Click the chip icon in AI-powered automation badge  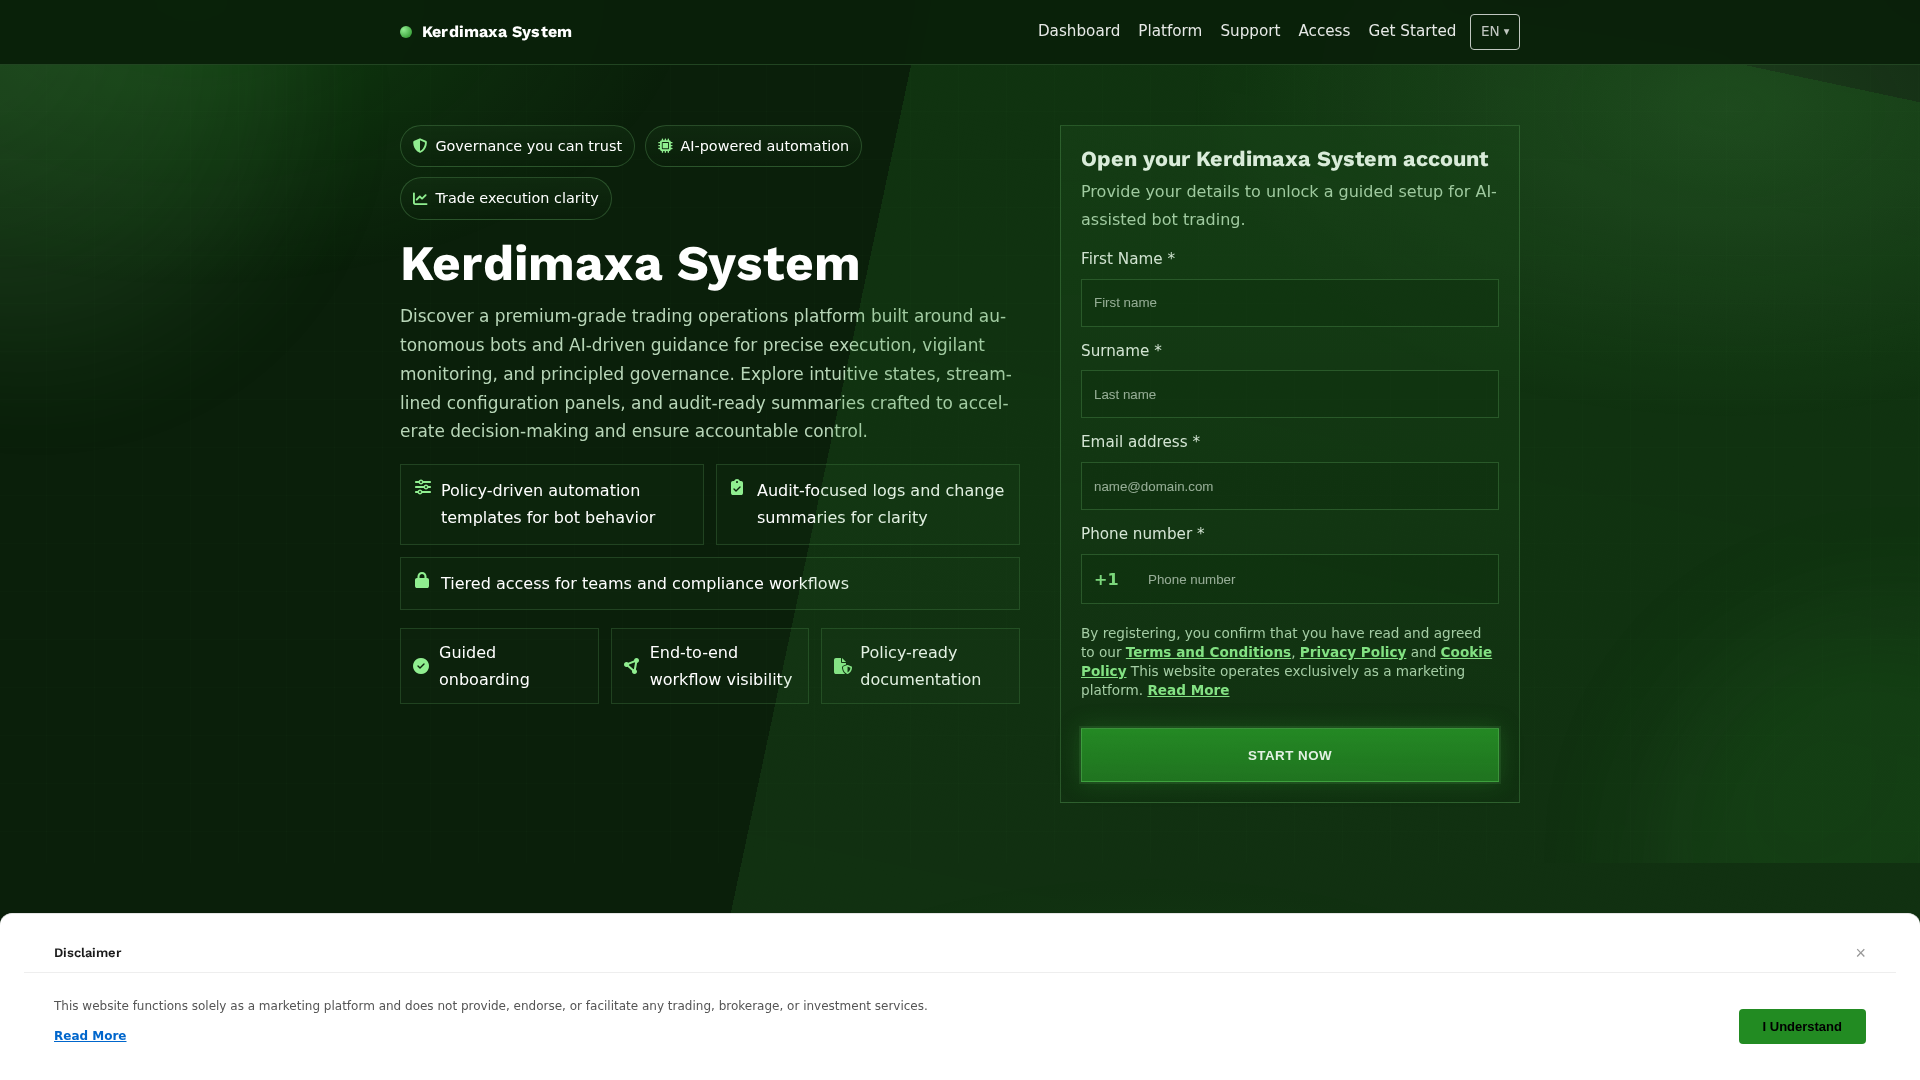[665, 146]
